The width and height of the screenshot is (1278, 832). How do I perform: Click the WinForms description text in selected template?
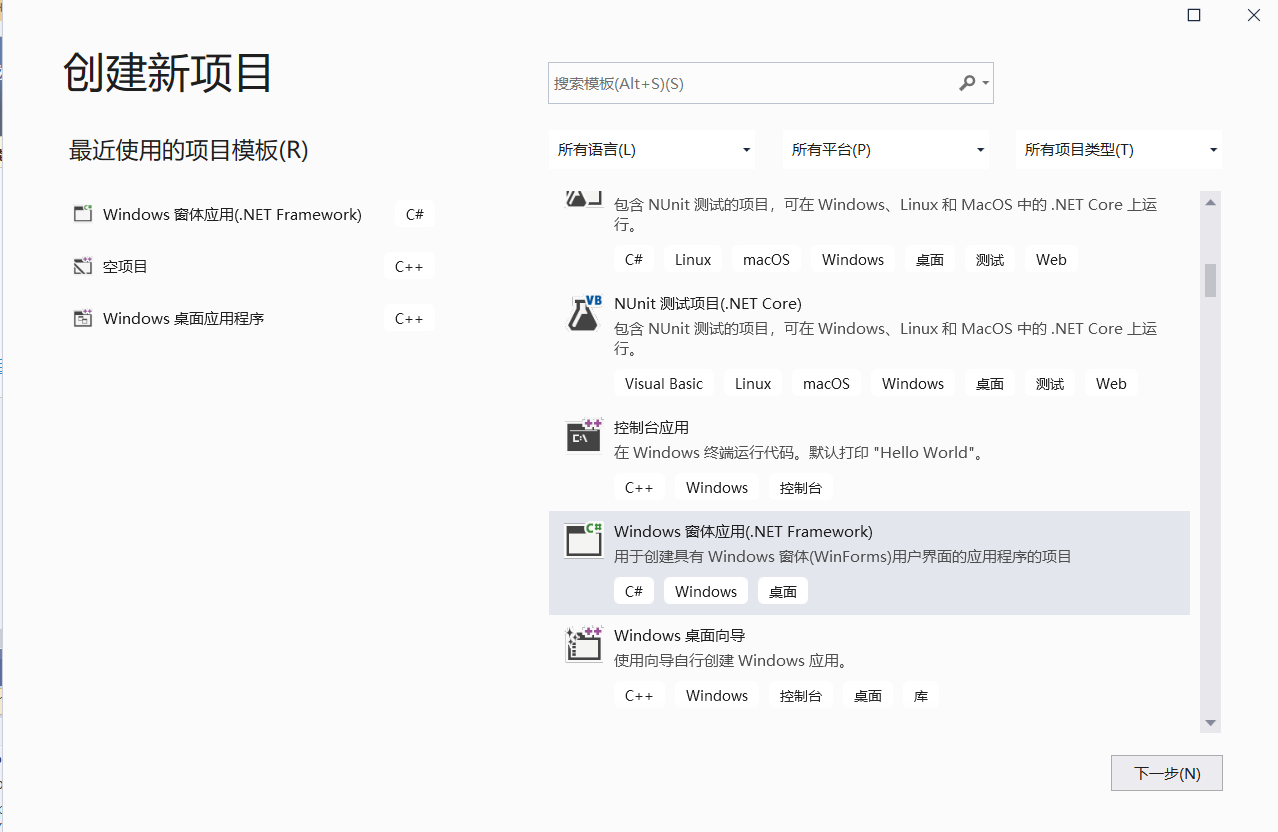(x=843, y=556)
